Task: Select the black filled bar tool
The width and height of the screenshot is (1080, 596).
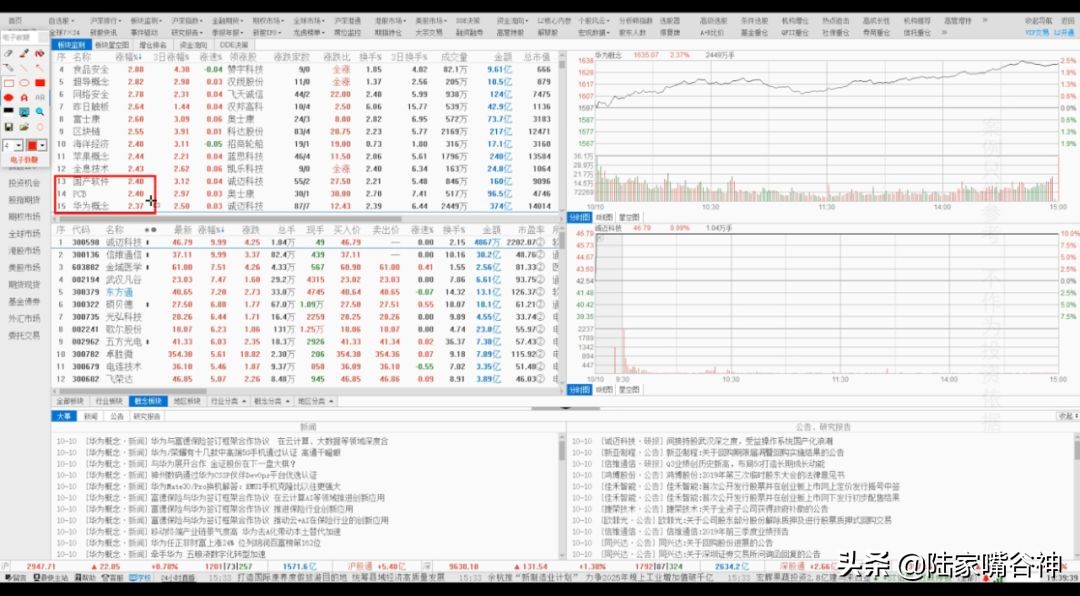Action: pos(9,111)
